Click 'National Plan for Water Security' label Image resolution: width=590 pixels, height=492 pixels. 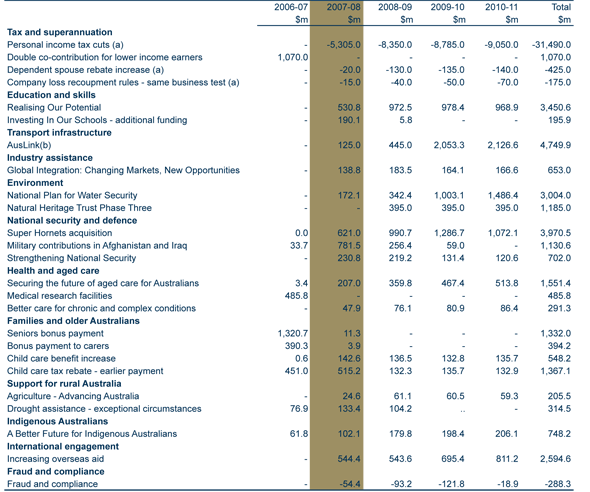coord(72,195)
